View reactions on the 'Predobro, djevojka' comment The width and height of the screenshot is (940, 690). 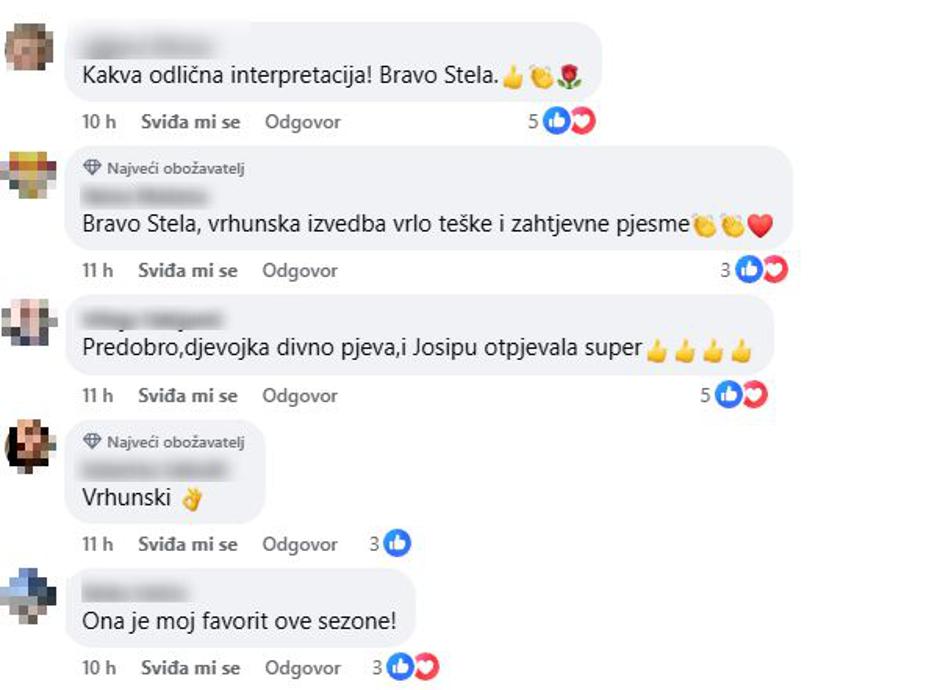click(741, 396)
